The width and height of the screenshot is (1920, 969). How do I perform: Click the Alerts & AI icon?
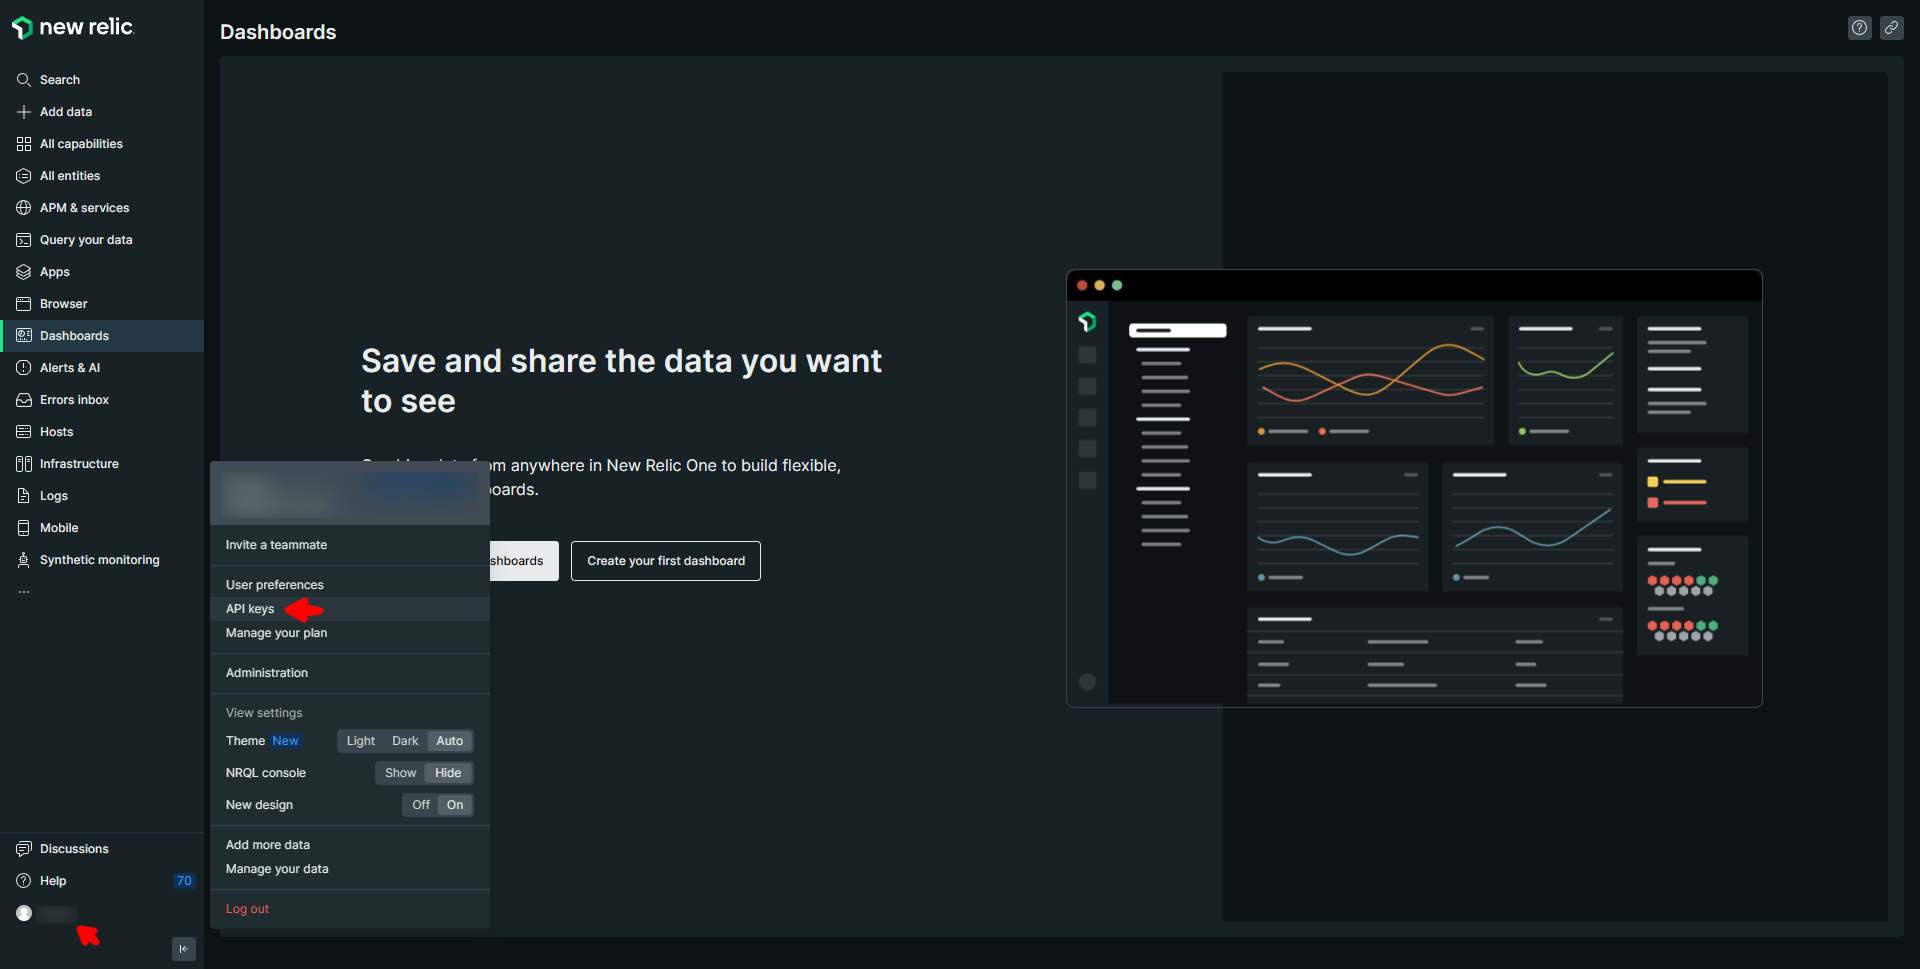pyautogui.click(x=24, y=368)
